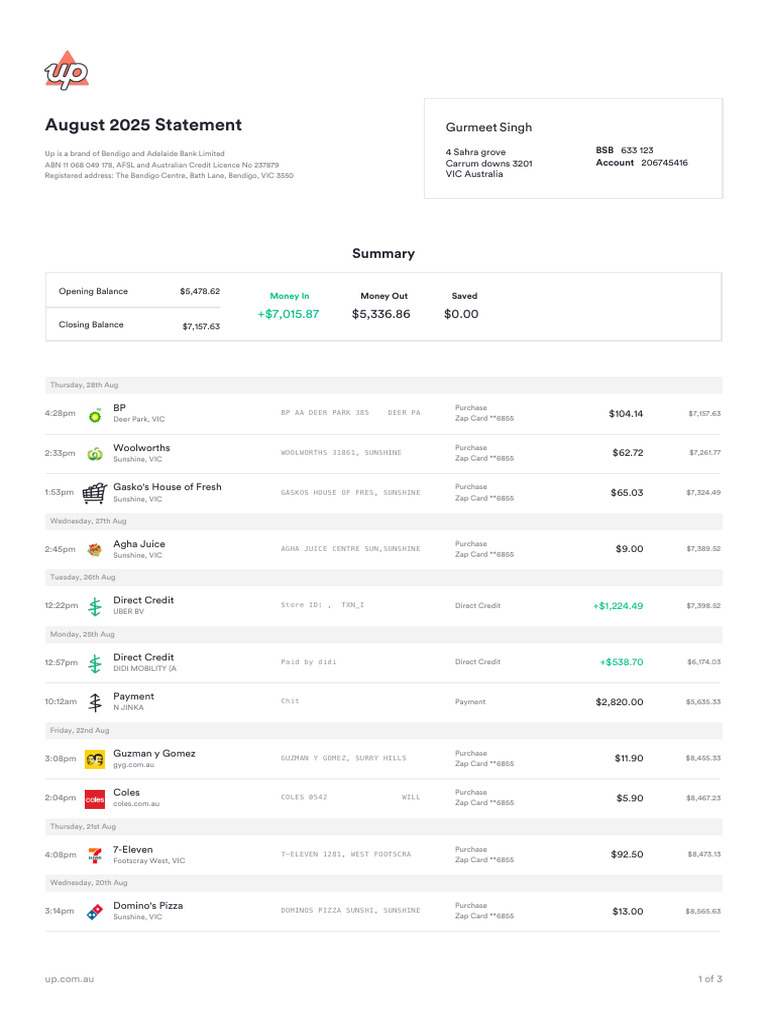Image resolution: width=768 pixels, height=1024 pixels.
Task: Click the 10:12am payment time
Action: [61, 702]
